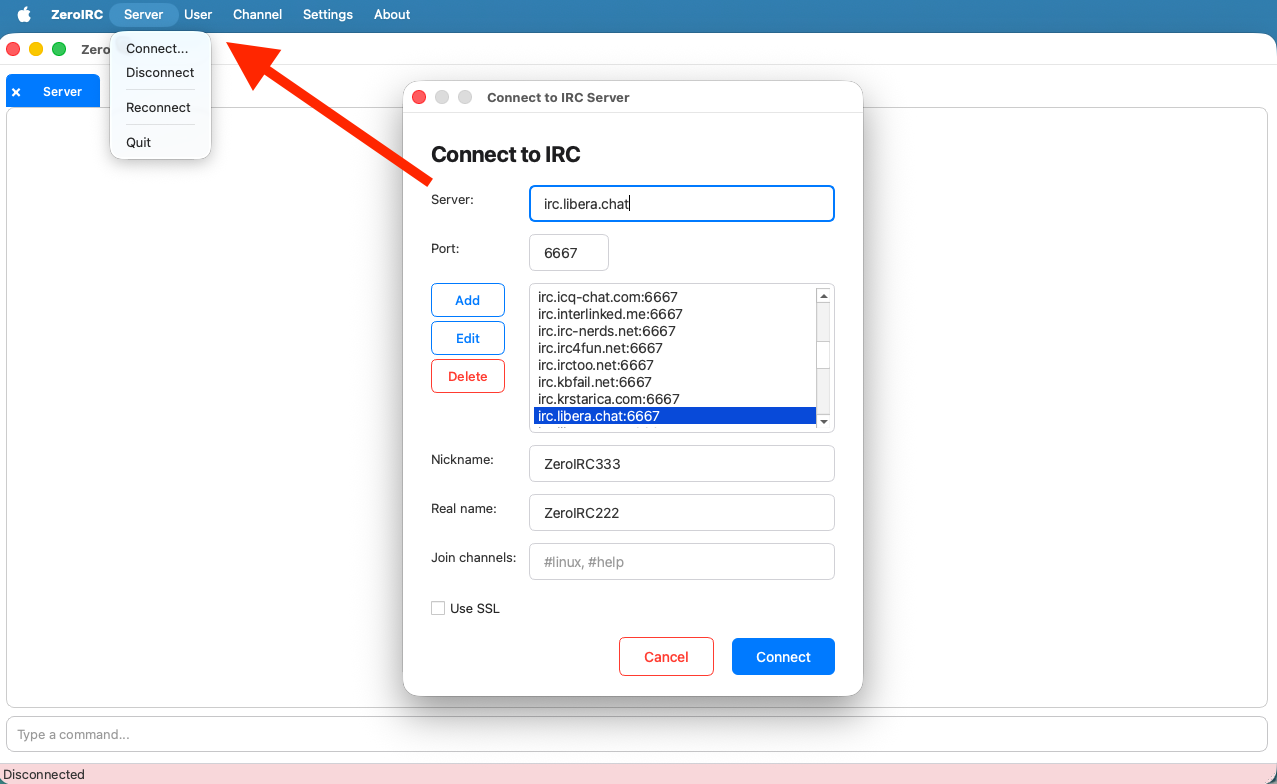The width and height of the screenshot is (1277, 784).
Task: Select the highlighted irc.libera.chat:6667 entry
Action: (675, 416)
